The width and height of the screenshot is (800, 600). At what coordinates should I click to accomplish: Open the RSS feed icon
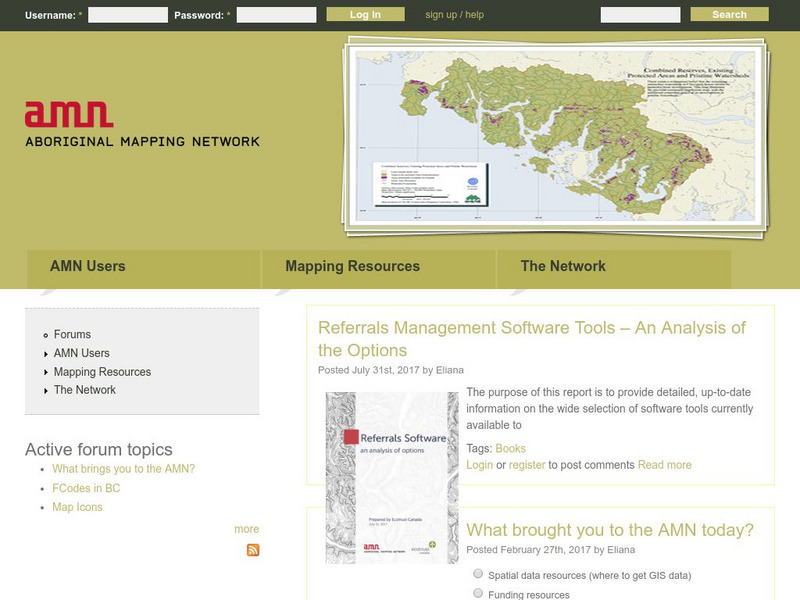tap(253, 550)
